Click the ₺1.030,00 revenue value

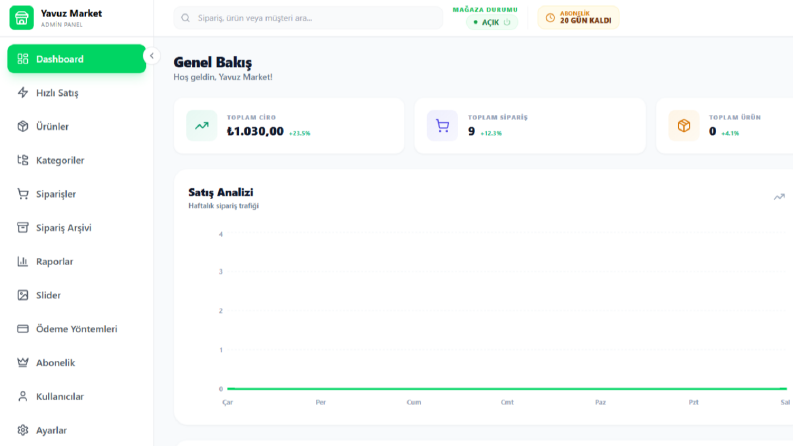pos(255,131)
